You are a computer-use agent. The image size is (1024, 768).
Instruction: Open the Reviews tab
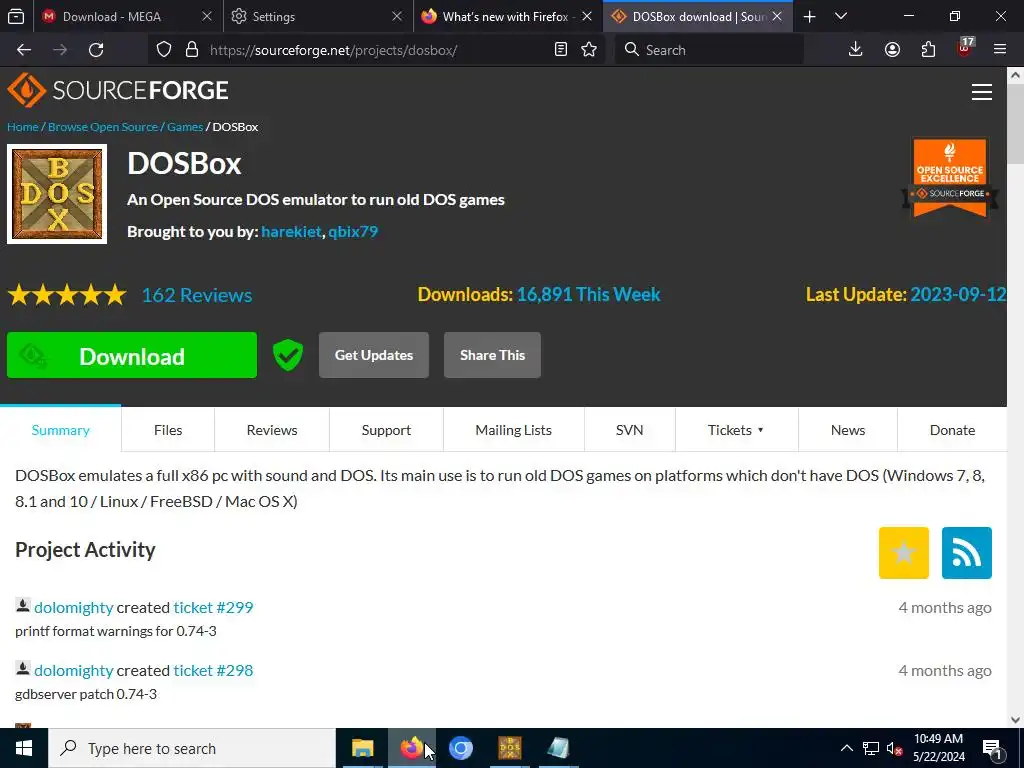click(x=272, y=430)
